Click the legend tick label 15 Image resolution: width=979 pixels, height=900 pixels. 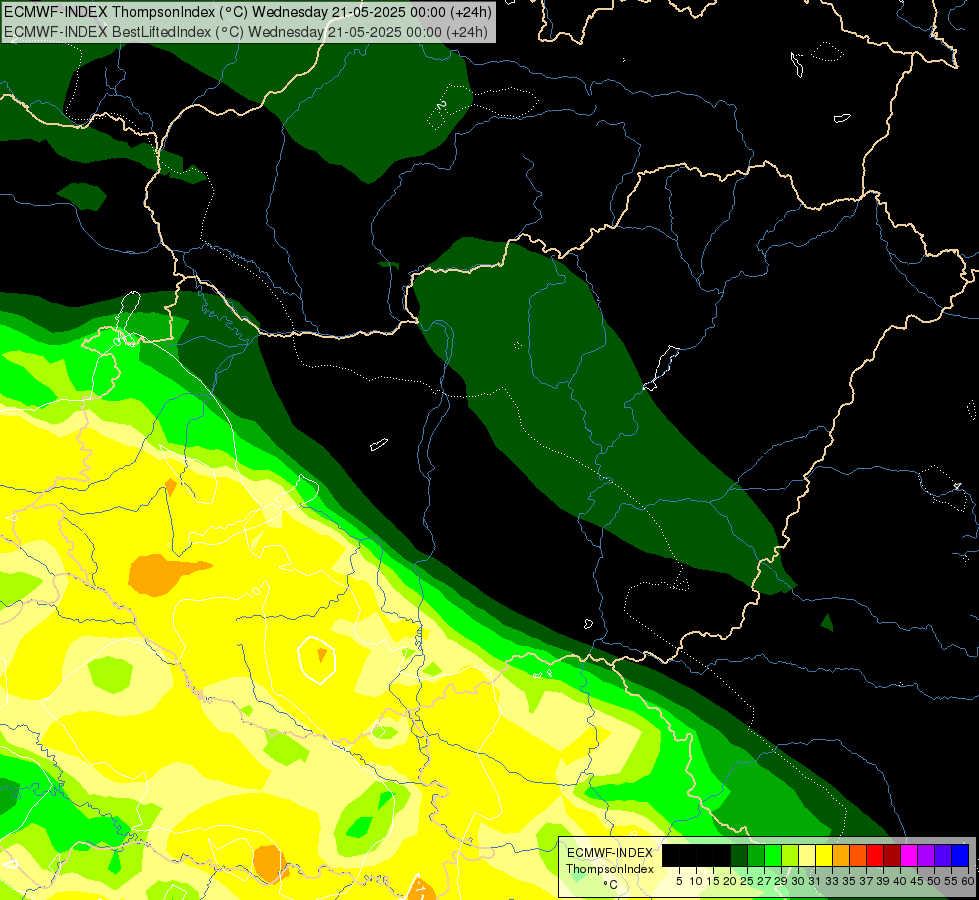coord(714,881)
